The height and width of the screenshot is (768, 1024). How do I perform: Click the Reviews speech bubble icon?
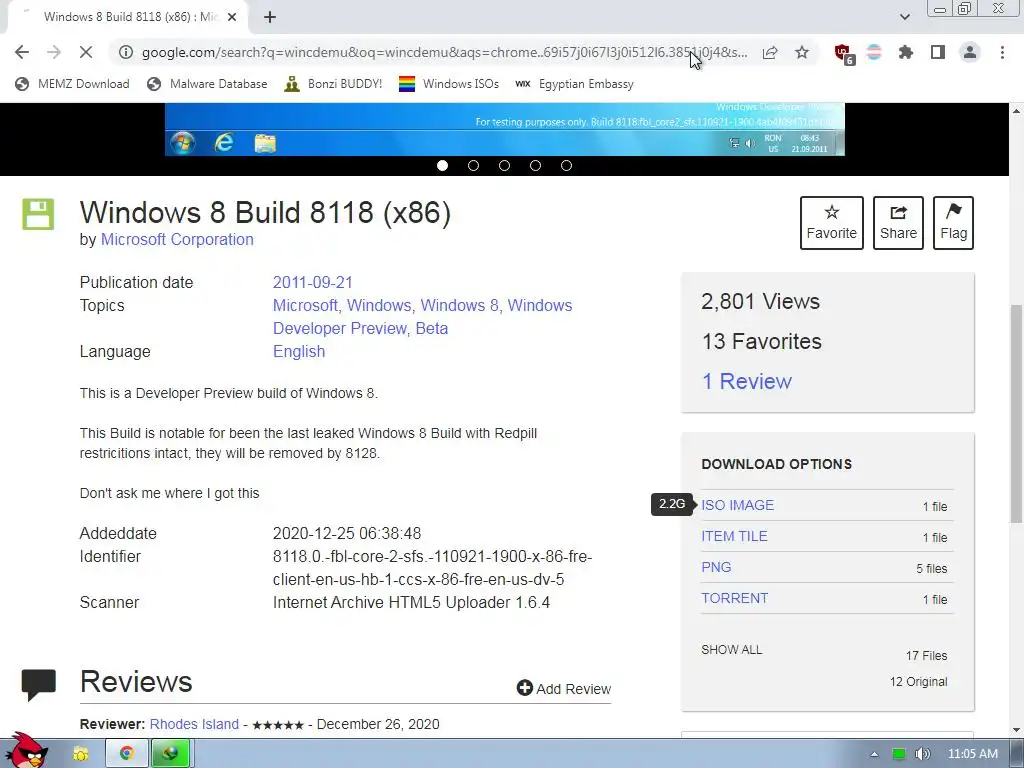click(39, 684)
